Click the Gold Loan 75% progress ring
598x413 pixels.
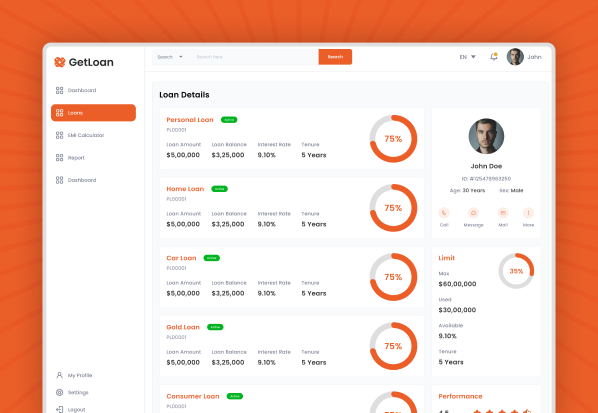coord(393,346)
